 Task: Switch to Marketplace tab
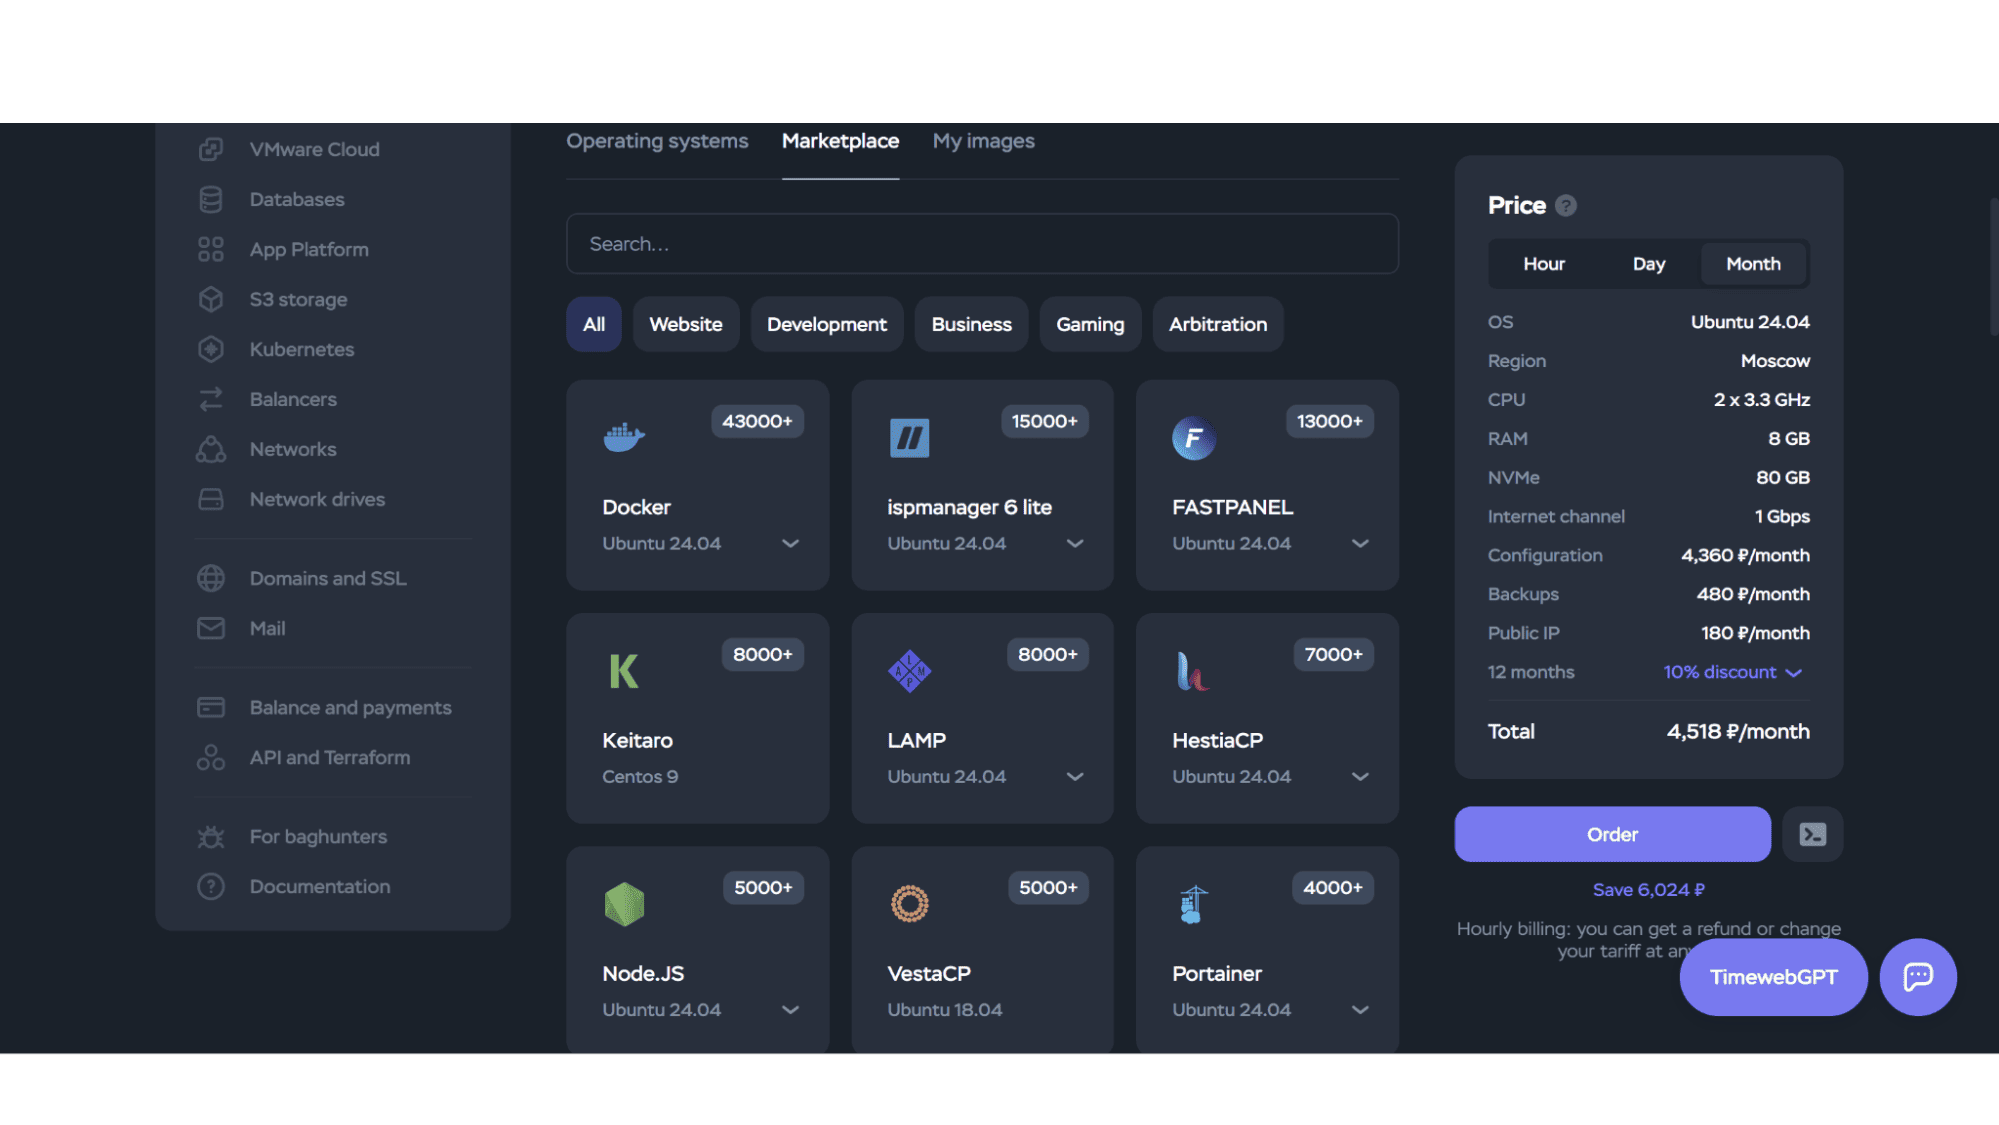click(840, 141)
